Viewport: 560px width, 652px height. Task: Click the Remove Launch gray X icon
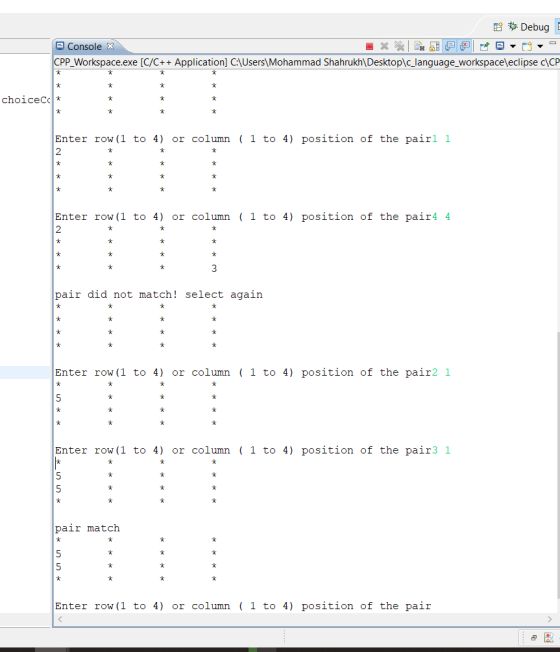tap(384, 46)
